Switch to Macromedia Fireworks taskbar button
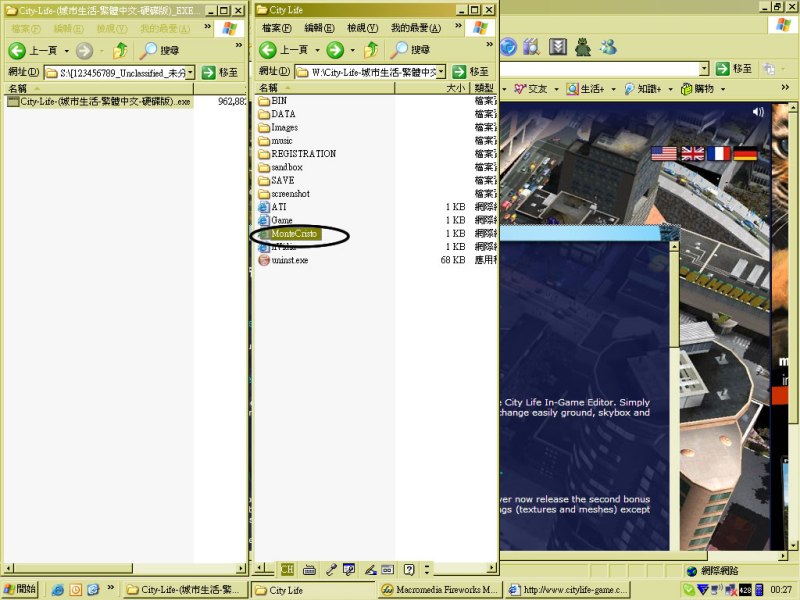 click(440, 590)
